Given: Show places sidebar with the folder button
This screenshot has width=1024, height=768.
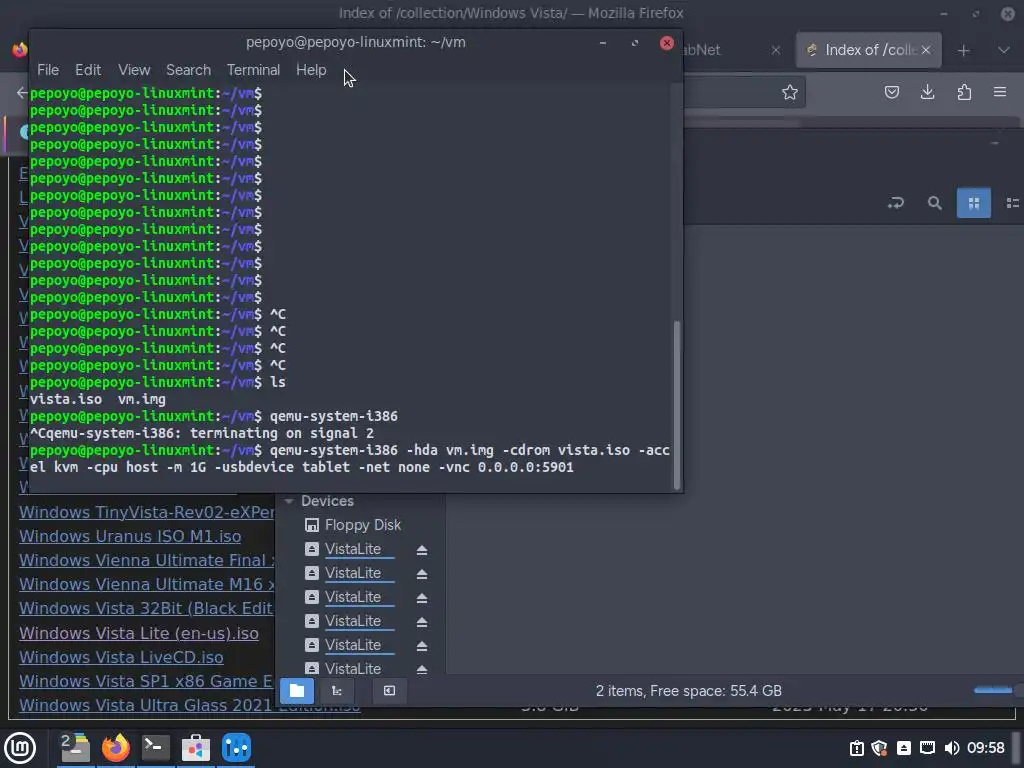Looking at the screenshot, I should point(296,691).
